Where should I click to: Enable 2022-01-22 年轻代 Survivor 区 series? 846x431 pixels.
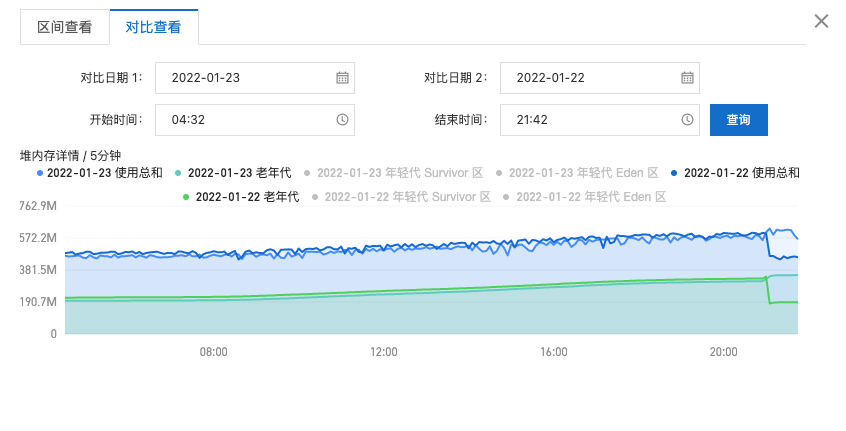point(401,197)
